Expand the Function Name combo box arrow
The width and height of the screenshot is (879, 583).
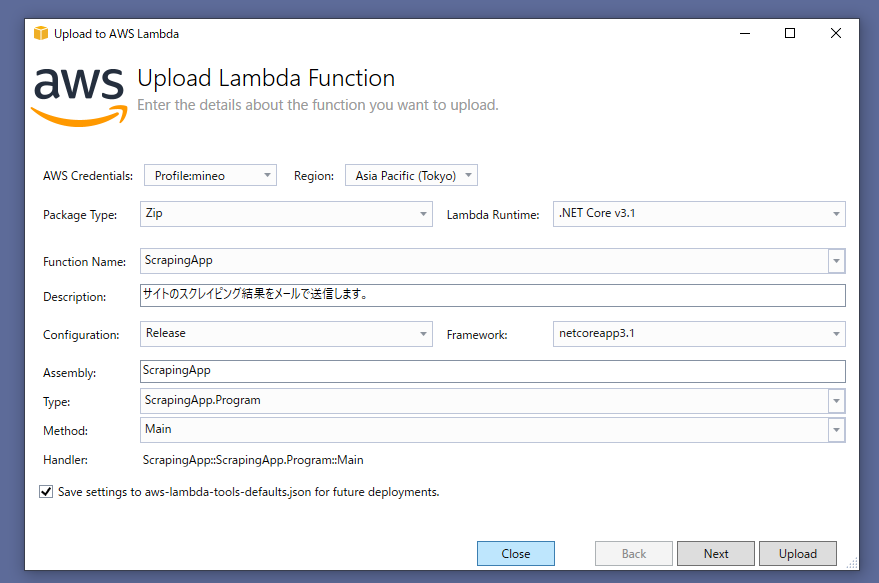click(x=839, y=260)
